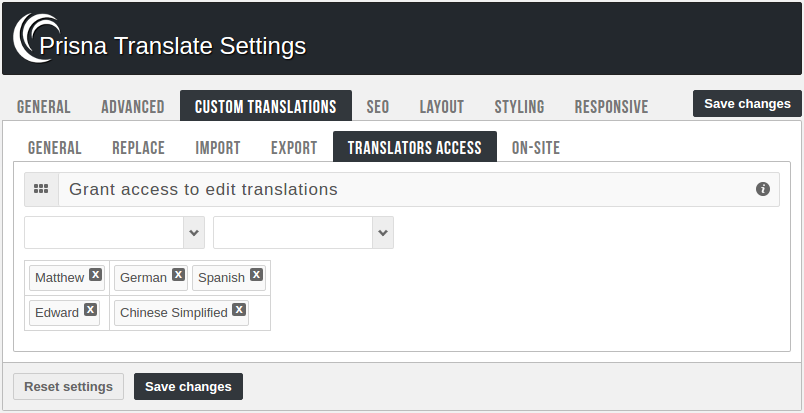804x413 pixels.
Task: Remove German language from Matthew
Action: click(178, 275)
